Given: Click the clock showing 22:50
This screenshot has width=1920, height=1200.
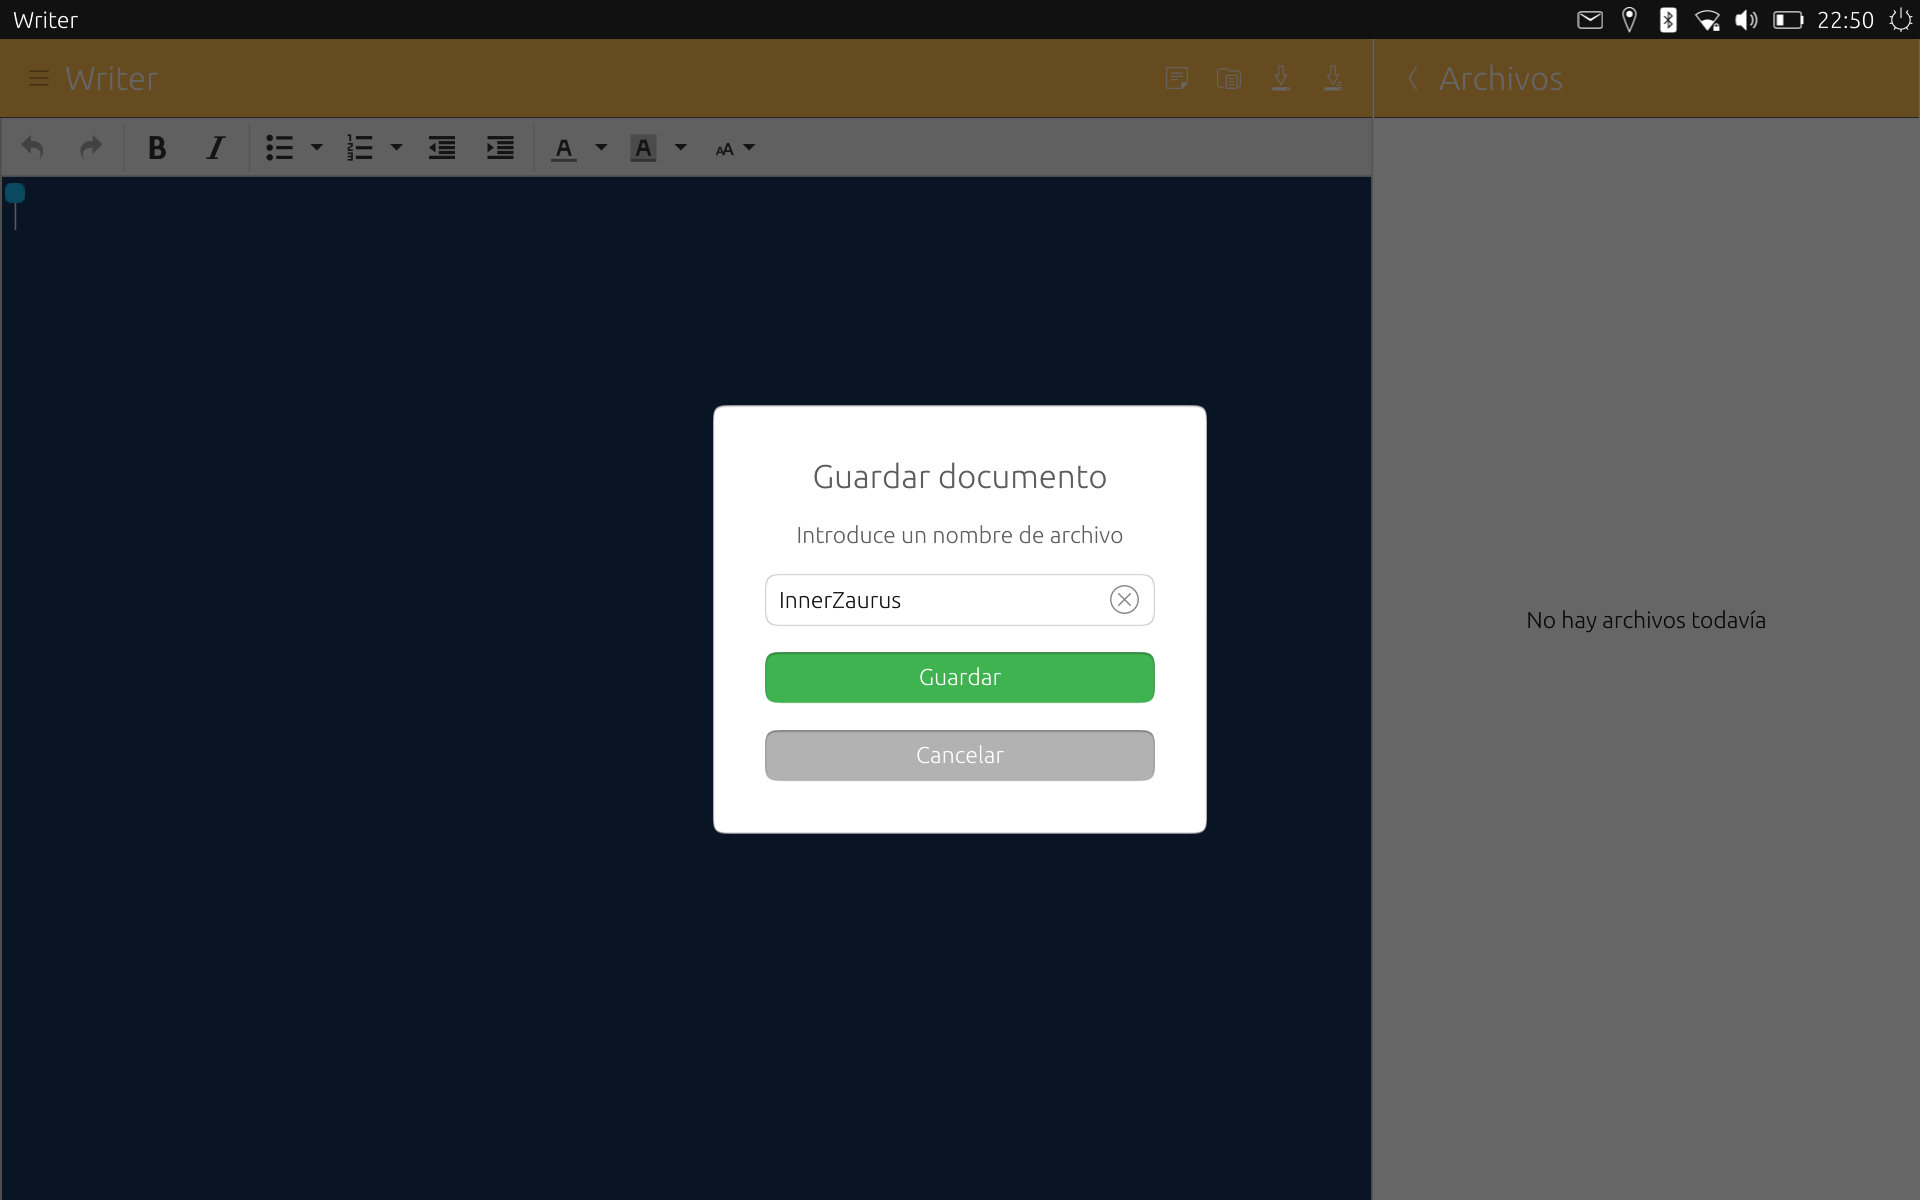Looking at the screenshot, I should coord(1845,20).
